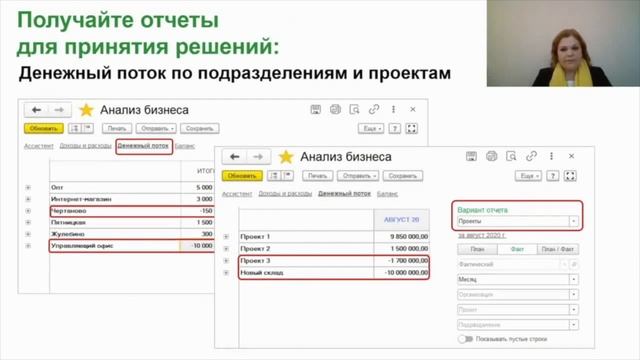Click Печать button in rear window
This screenshot has height=360, width=640.
[117, 129]
